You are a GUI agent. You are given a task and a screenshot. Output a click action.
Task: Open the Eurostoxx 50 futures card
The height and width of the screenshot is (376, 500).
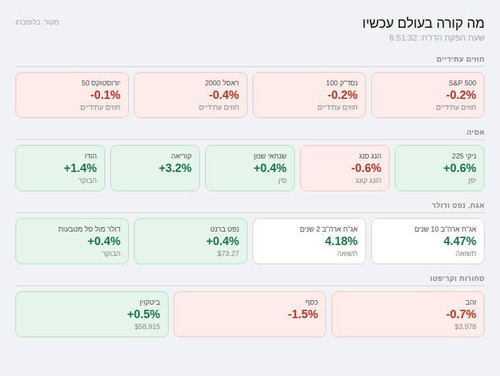point(72,95)
